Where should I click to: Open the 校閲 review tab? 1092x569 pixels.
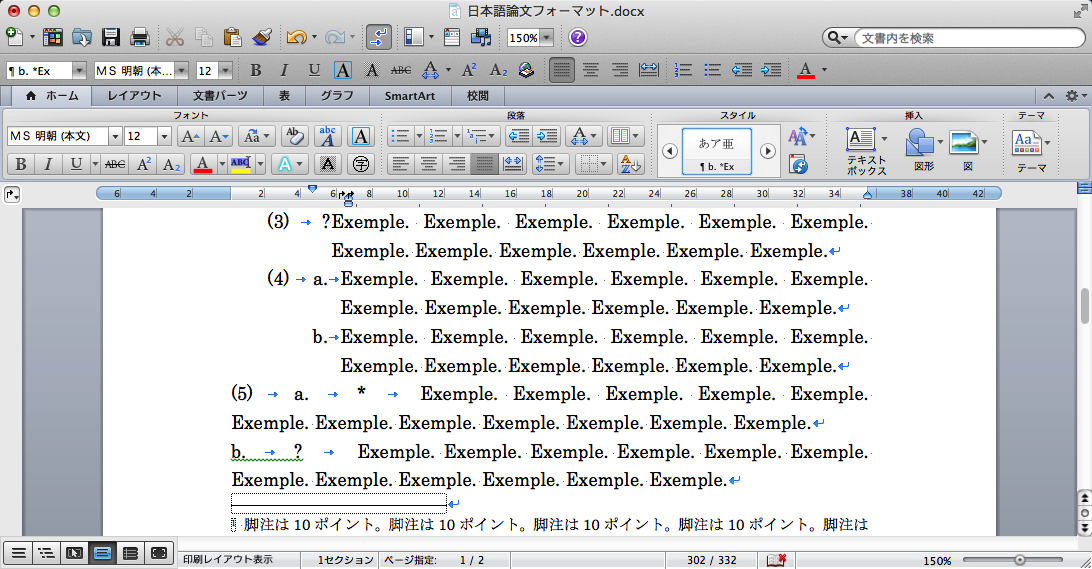pos(478,96)
